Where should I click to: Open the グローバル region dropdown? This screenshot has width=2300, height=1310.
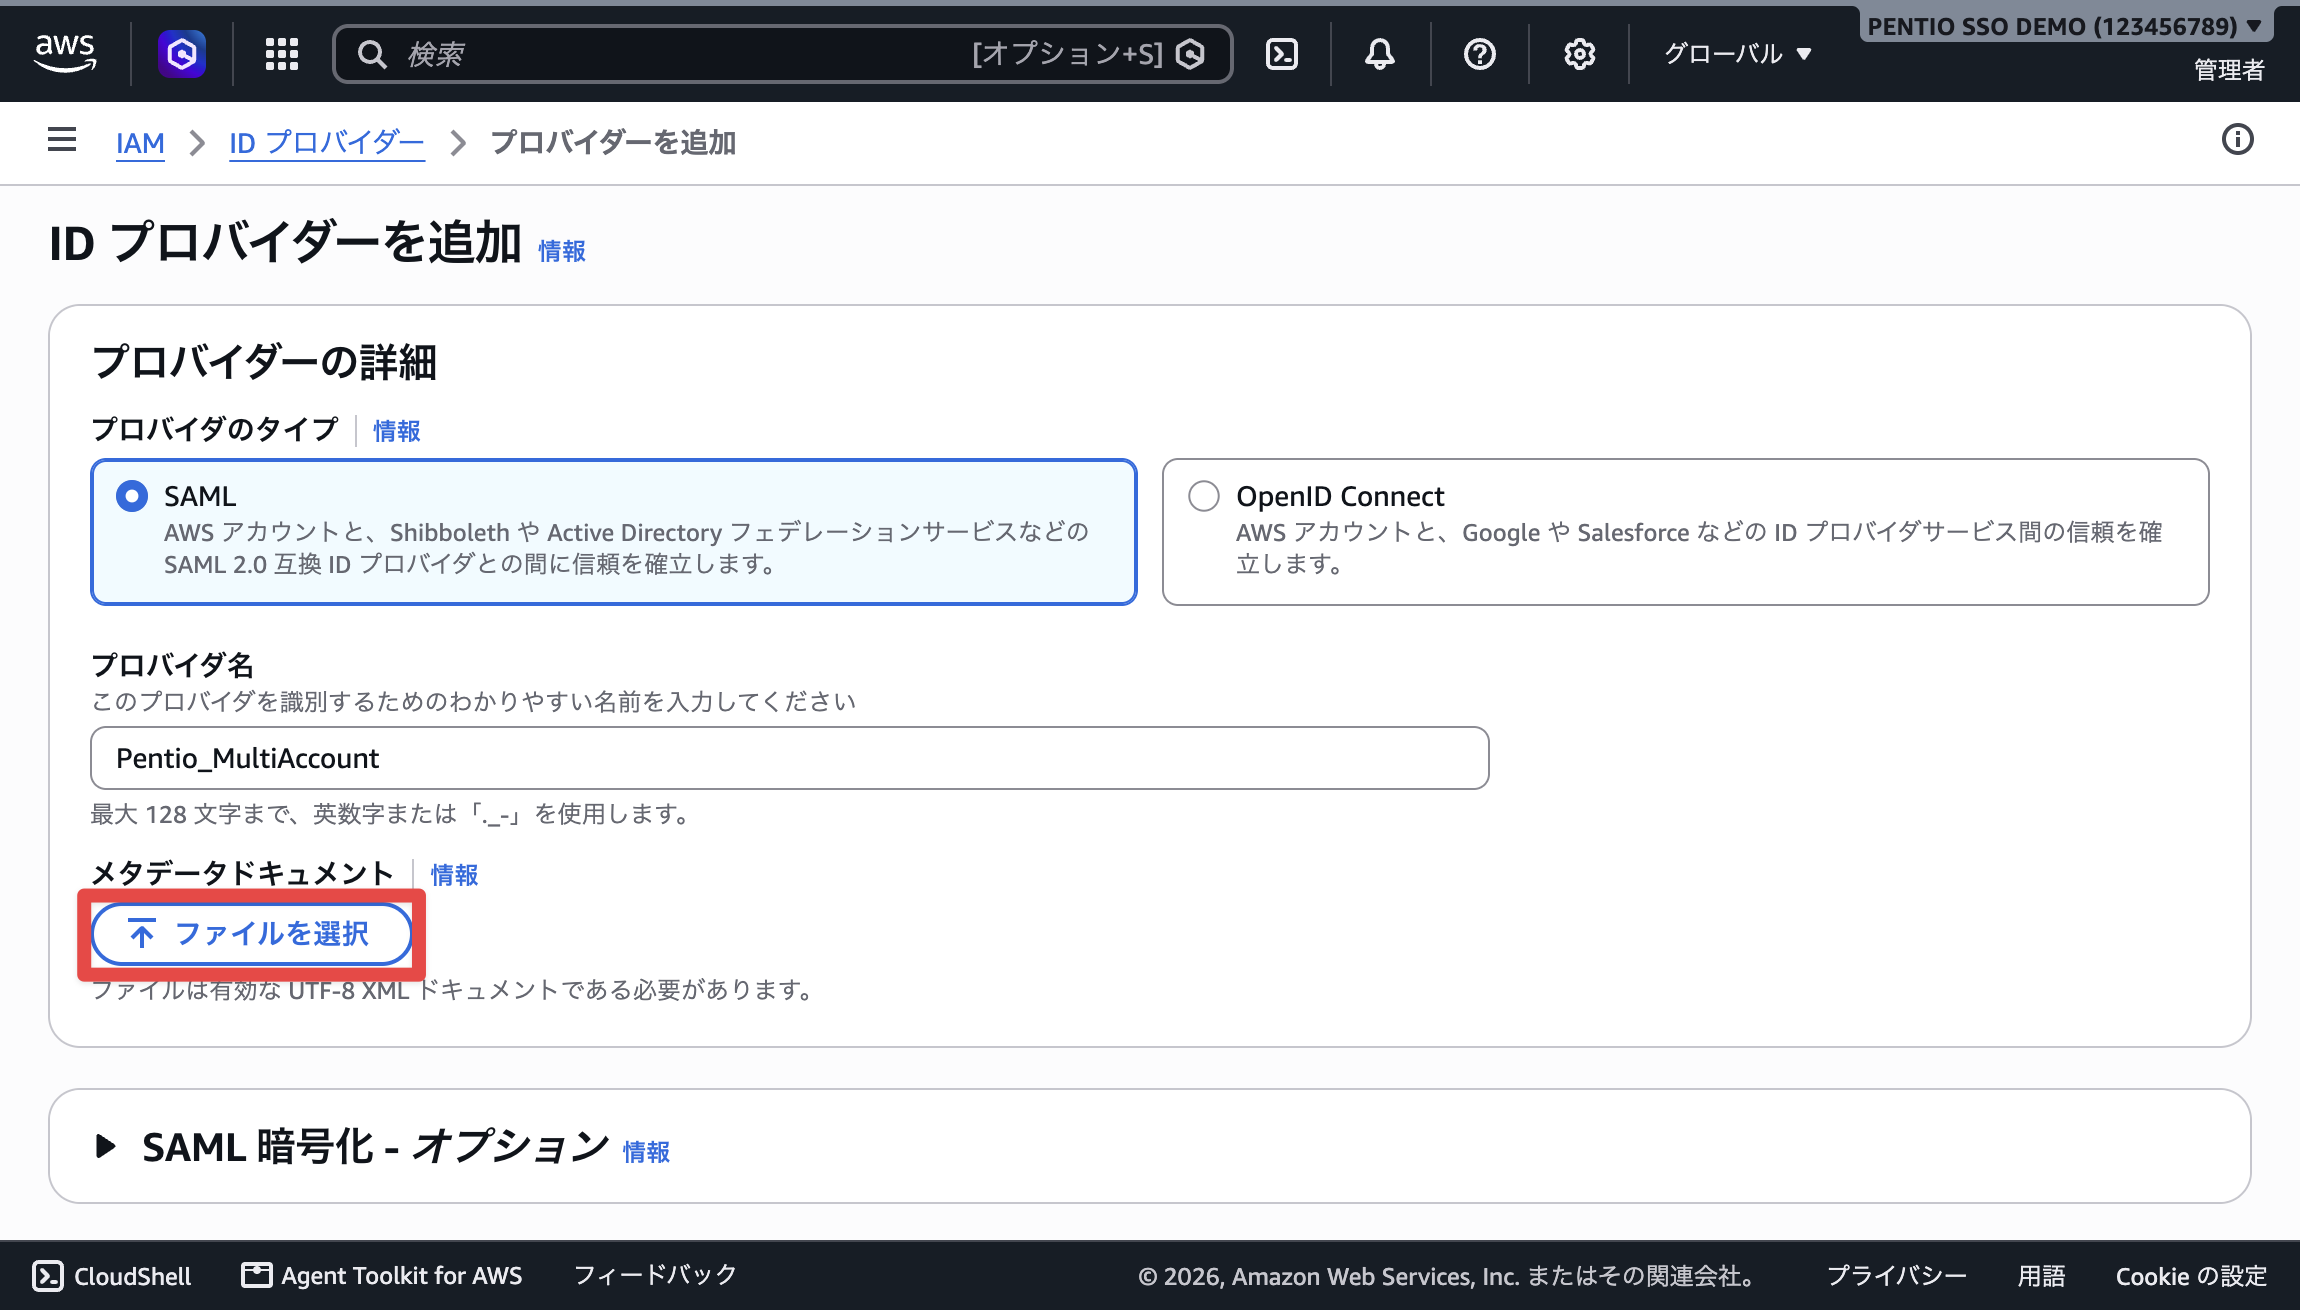coord(1738,54)
